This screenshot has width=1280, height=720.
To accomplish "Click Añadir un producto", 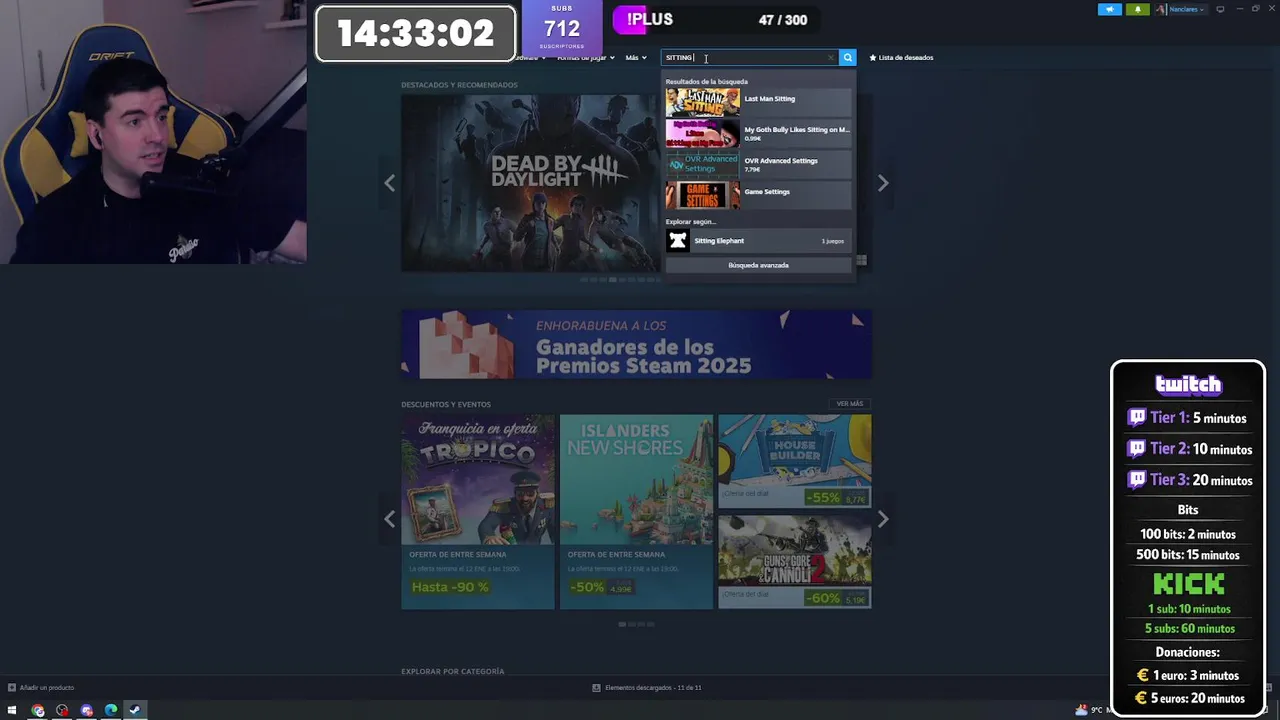I will point(41,688).
